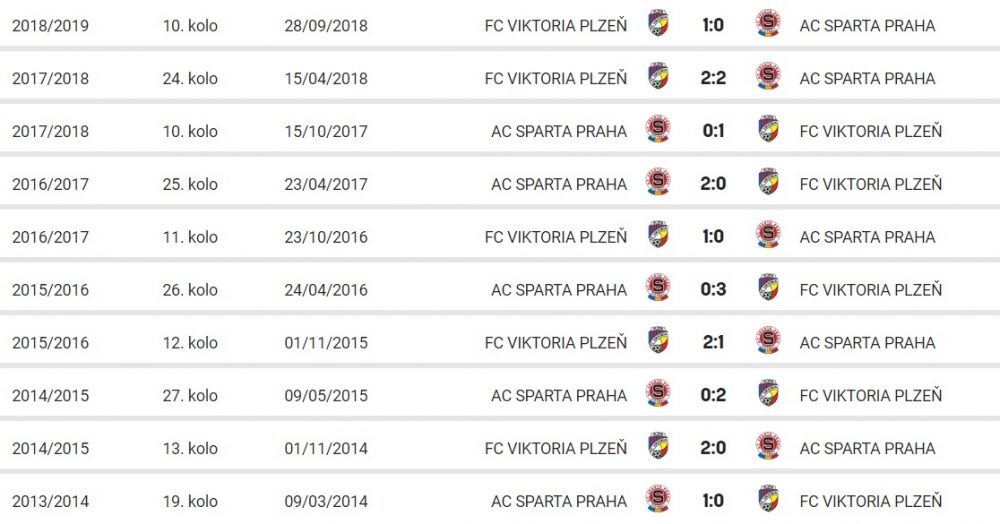Click Sparta Praha crest in 28/09/2018 match
The height and width of the screenshot is (524, 1000).
768,24
